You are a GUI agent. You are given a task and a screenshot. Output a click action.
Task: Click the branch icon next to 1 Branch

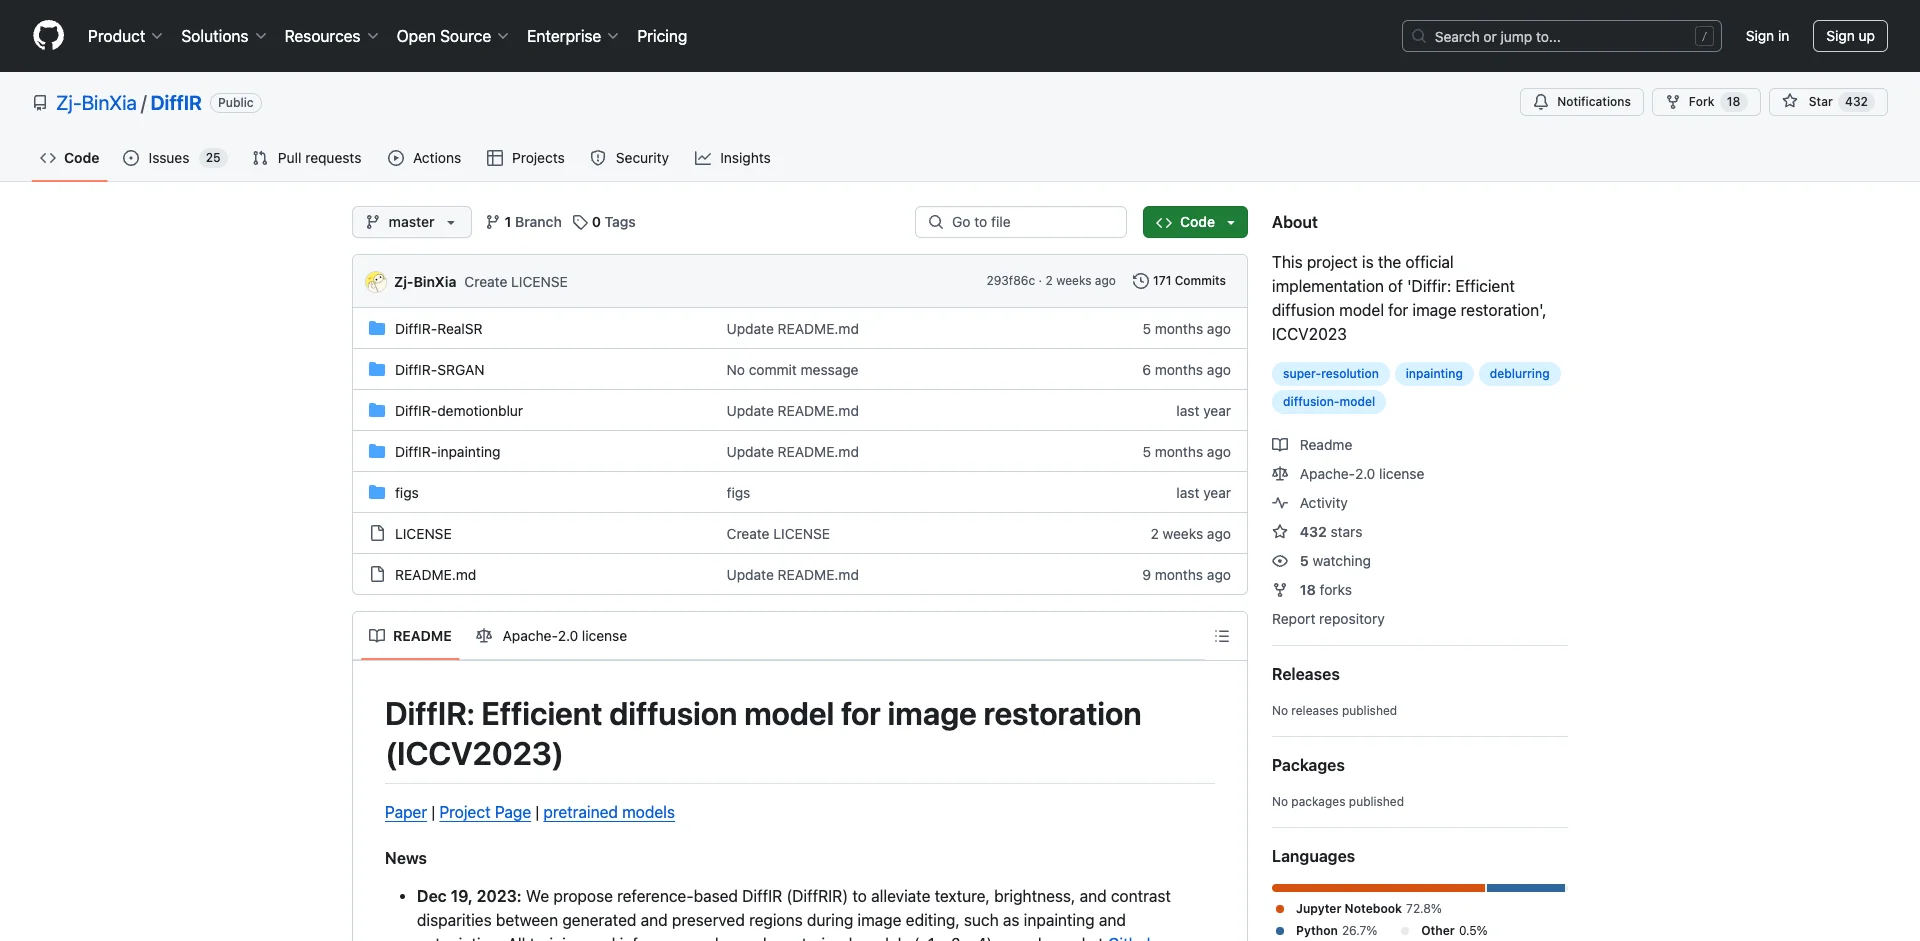(x=492, y=222)
